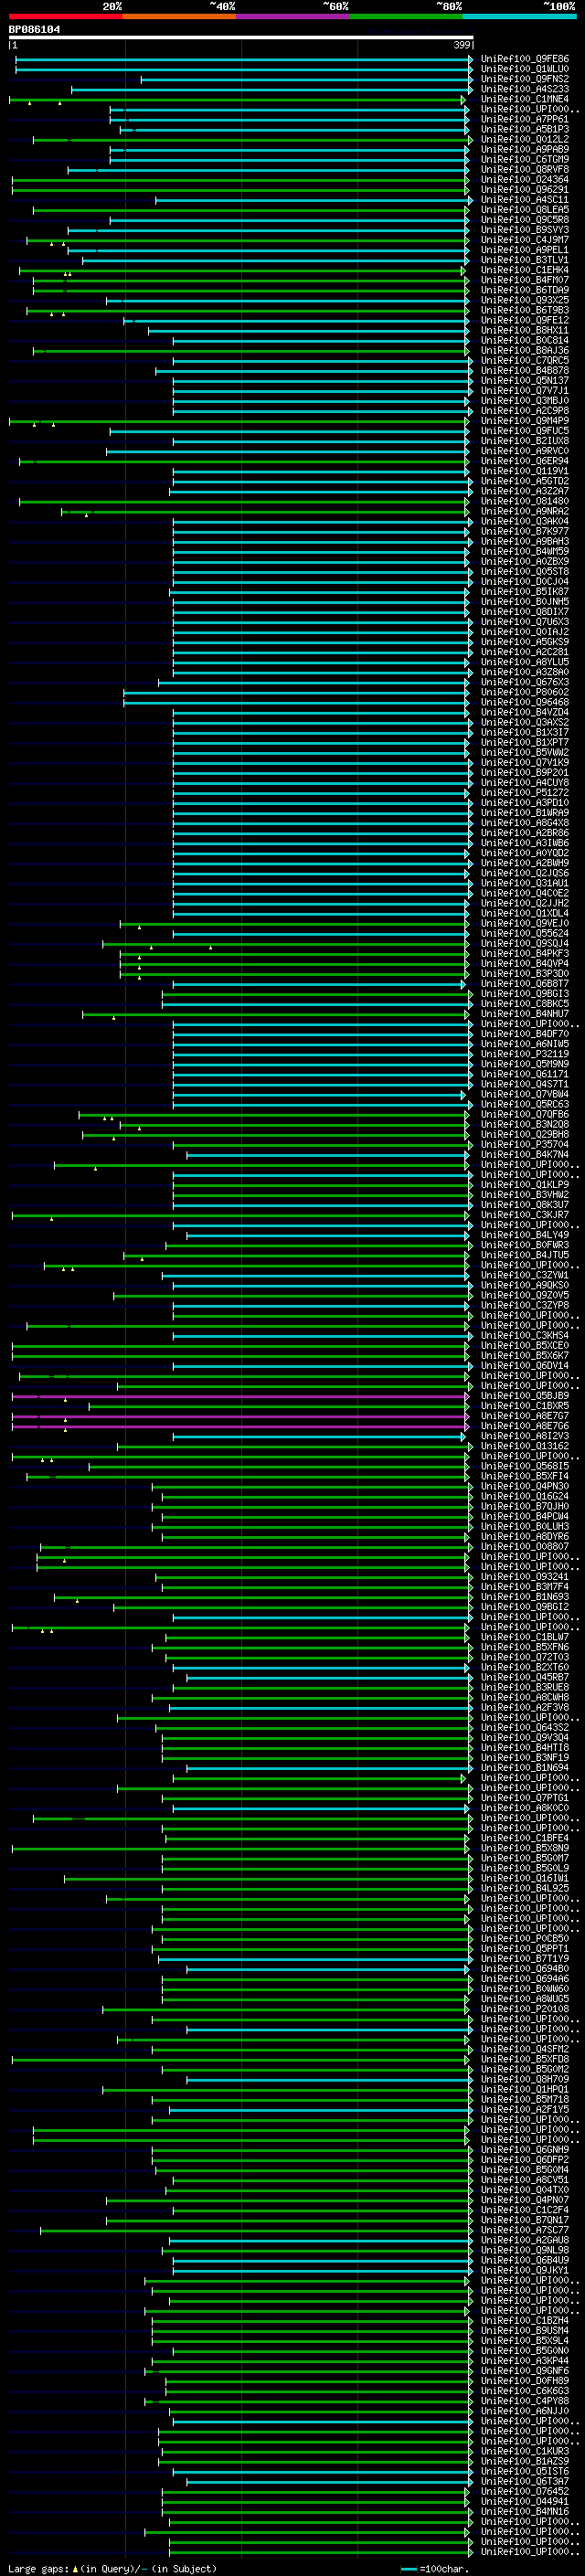Open hit UniRef100_C1MNE4
This screenshot has height=2576, width=585.
(x=525, y=99)
